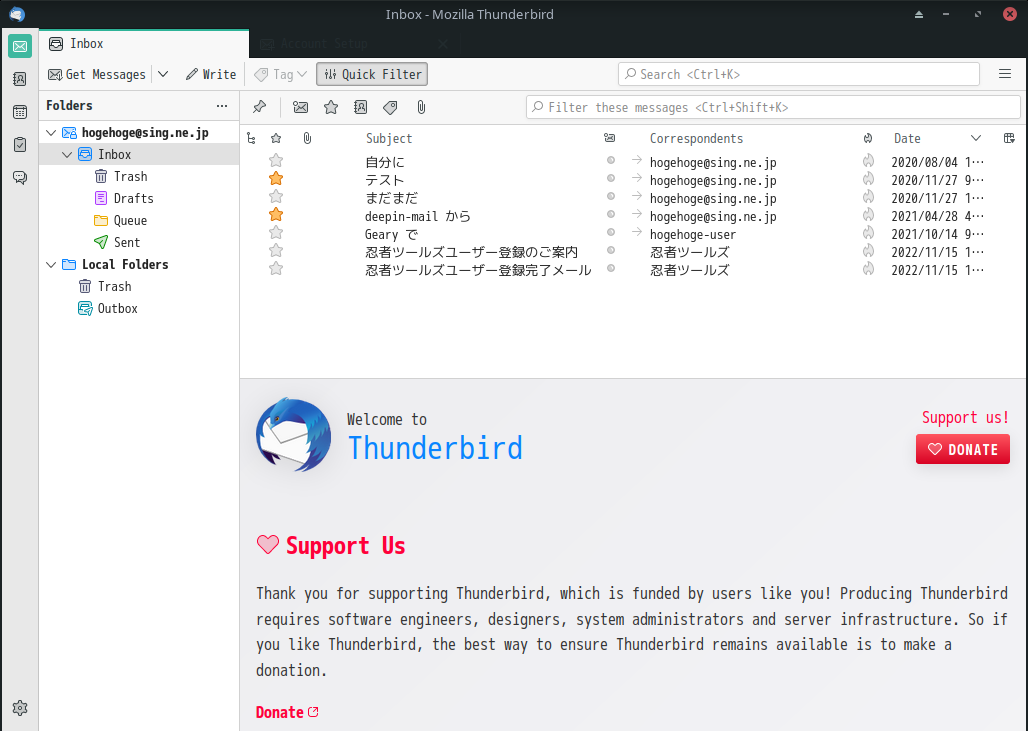Click the Filter these messages field
Viewport: 1028px width, 731px height.
pos(773,107)
